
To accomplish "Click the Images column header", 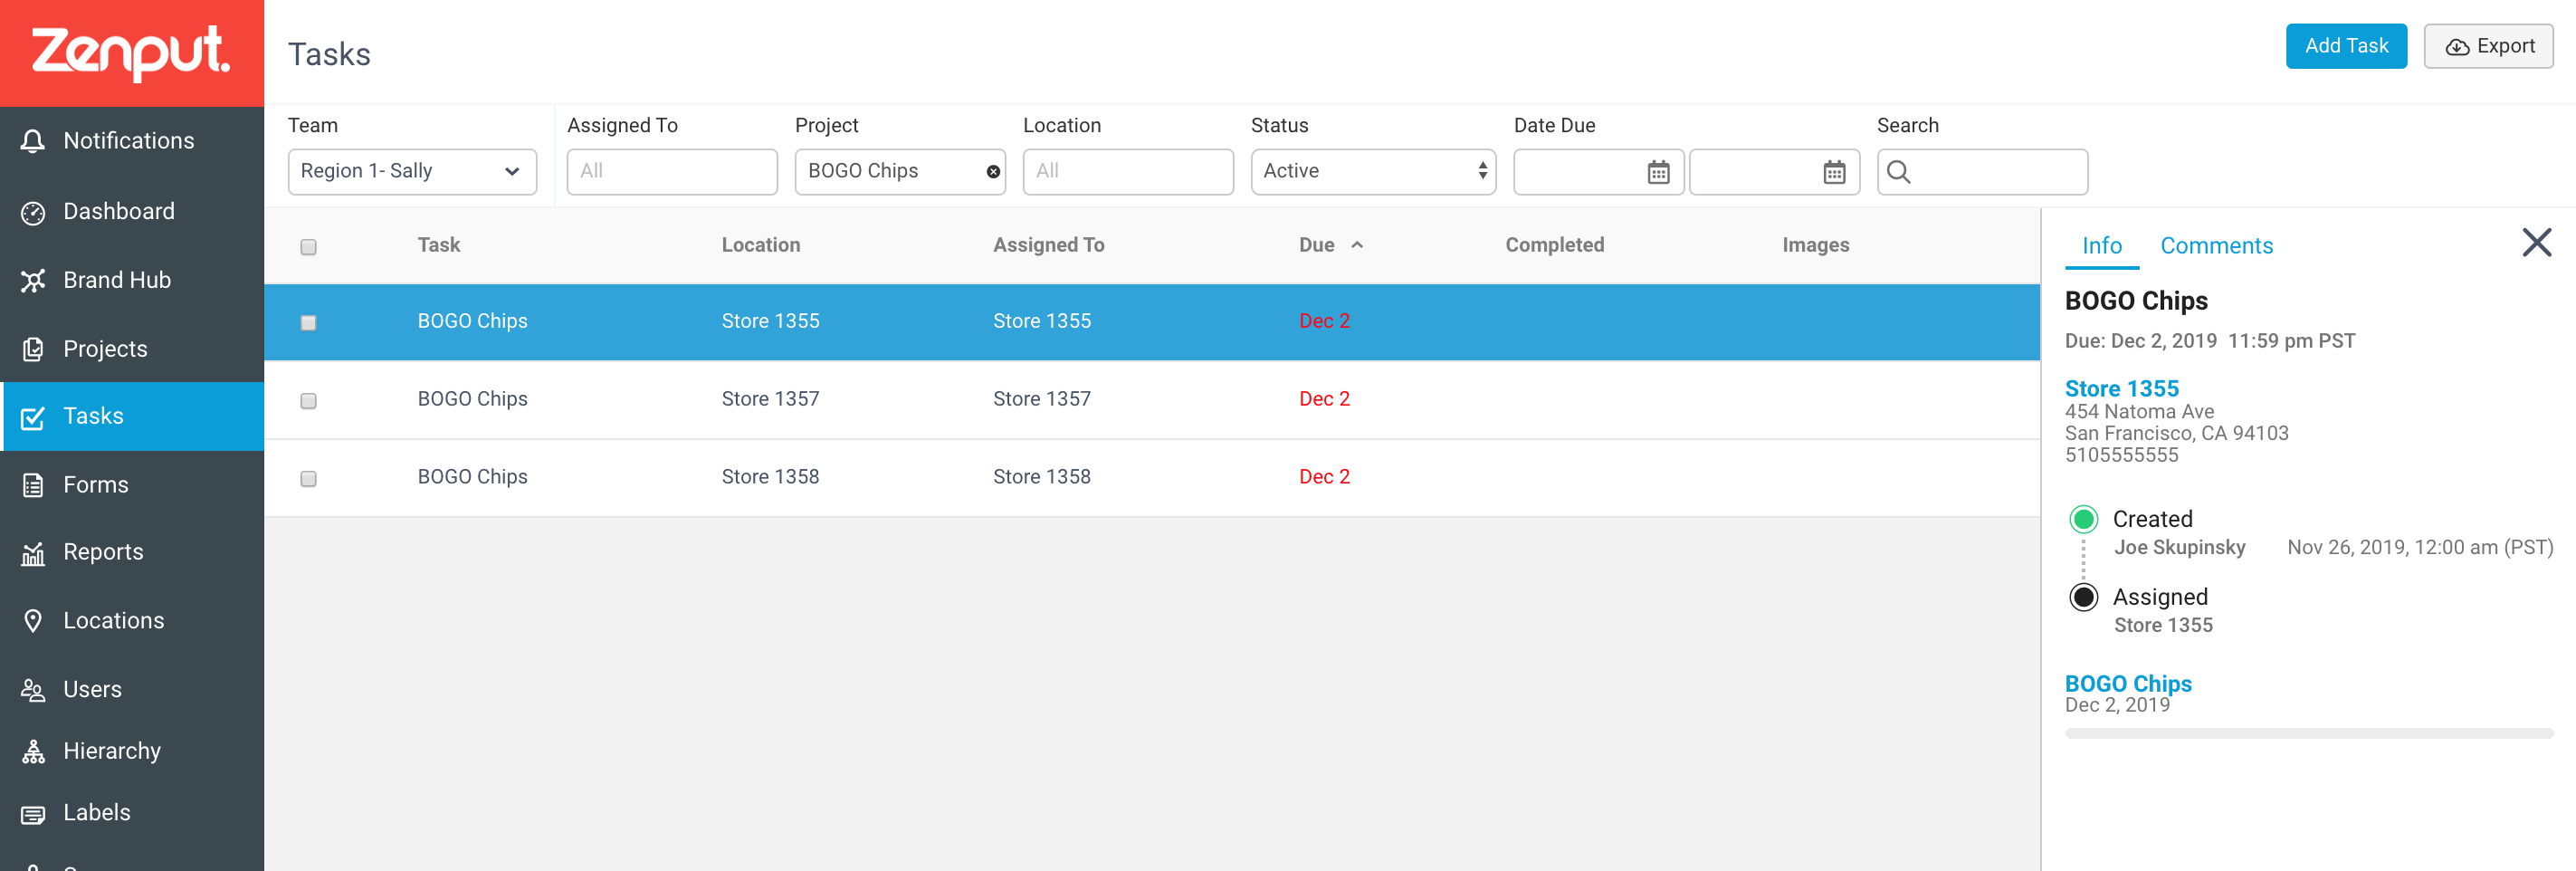I will tap(1815, 245).
